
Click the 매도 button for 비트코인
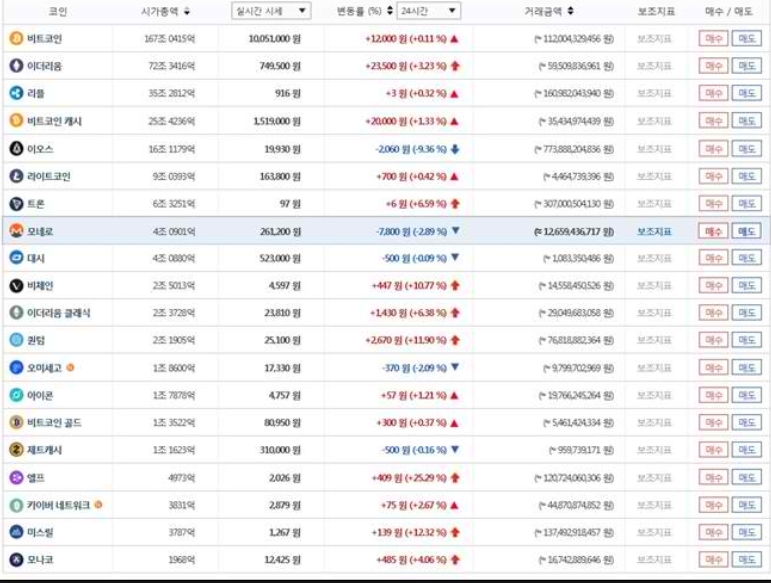pyautogui.click(x=746, y=38)
